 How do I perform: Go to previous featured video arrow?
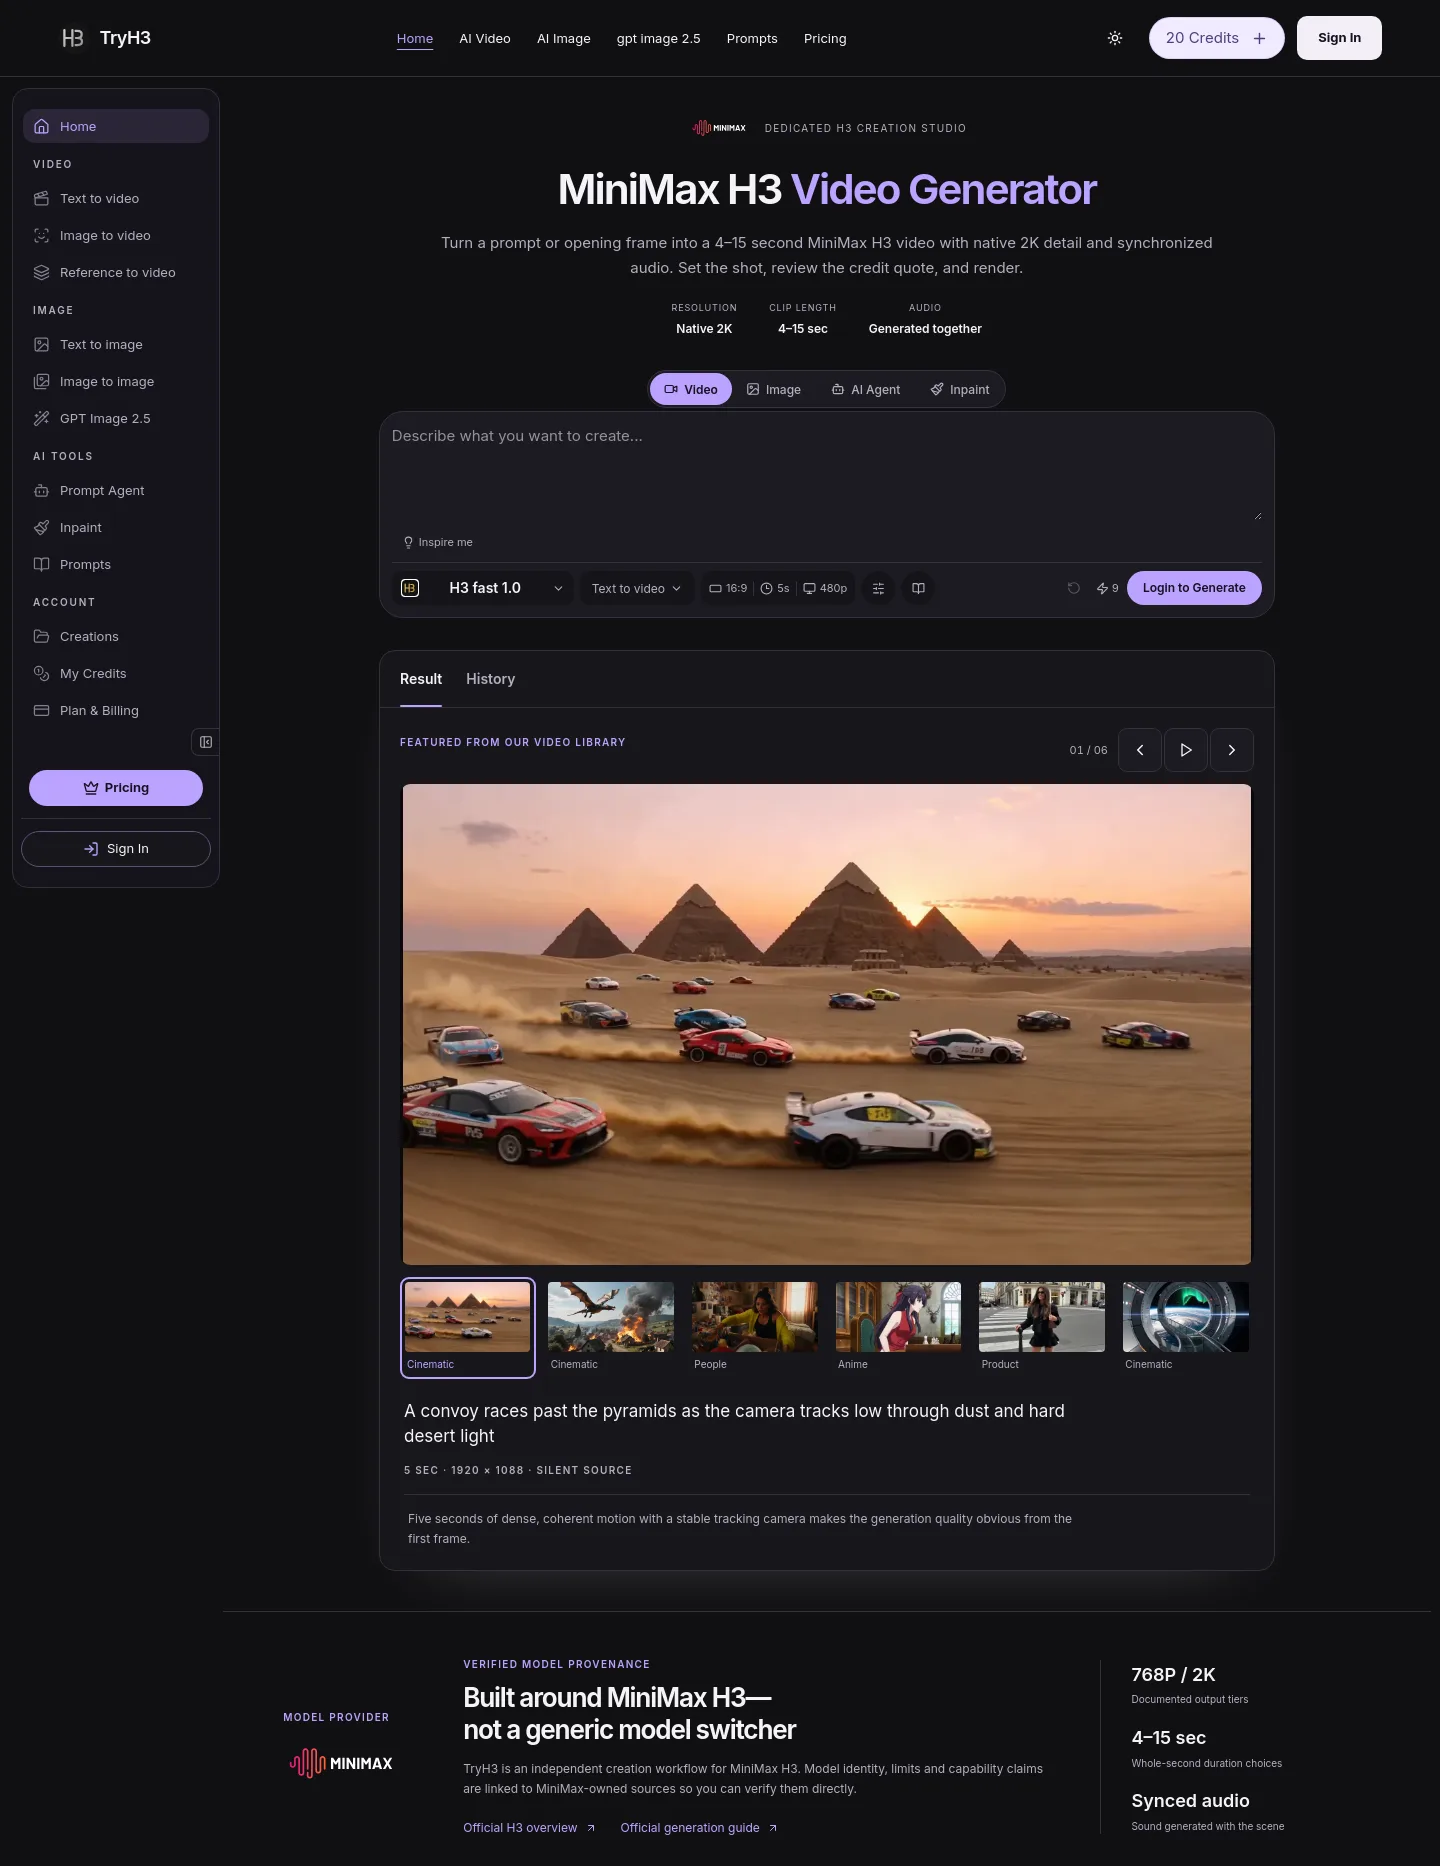coord(1140,750)
